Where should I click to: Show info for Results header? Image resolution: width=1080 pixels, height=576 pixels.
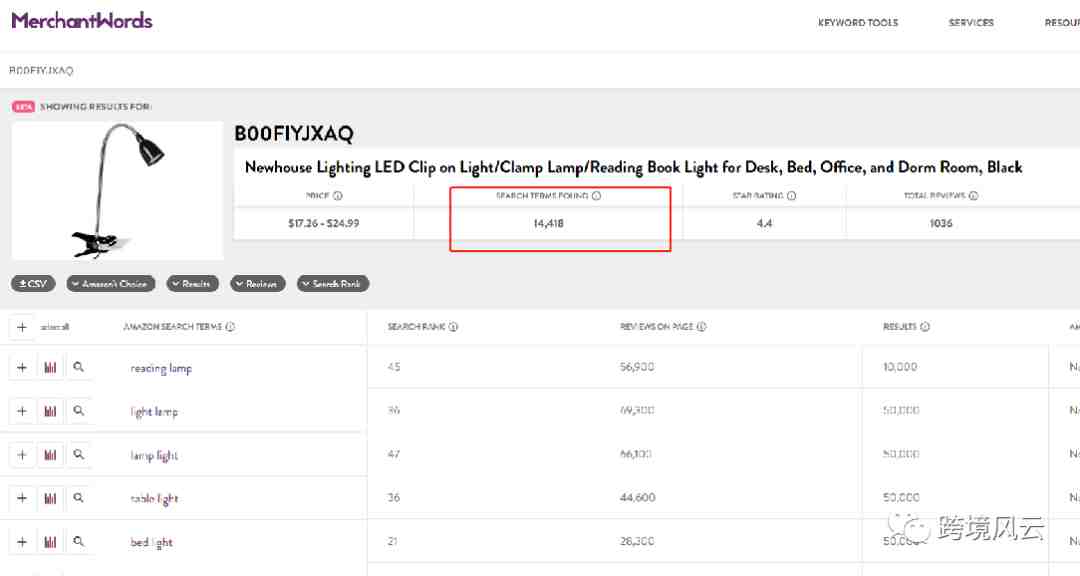tap(924, 327)
